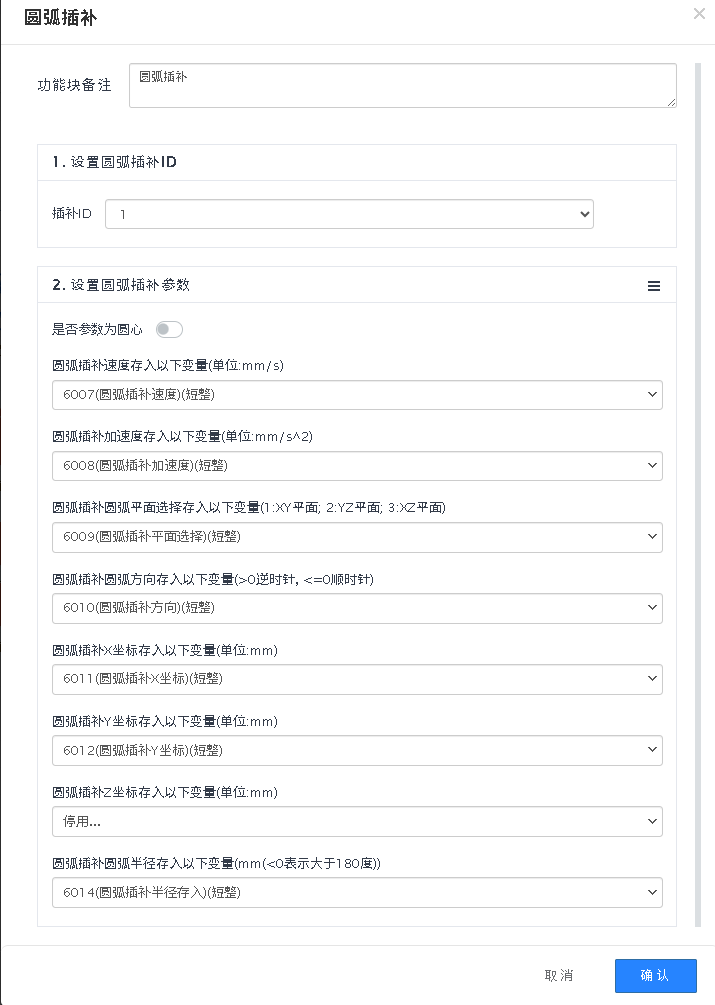Open the section 2 hamburger menu icon

point(654,285)
